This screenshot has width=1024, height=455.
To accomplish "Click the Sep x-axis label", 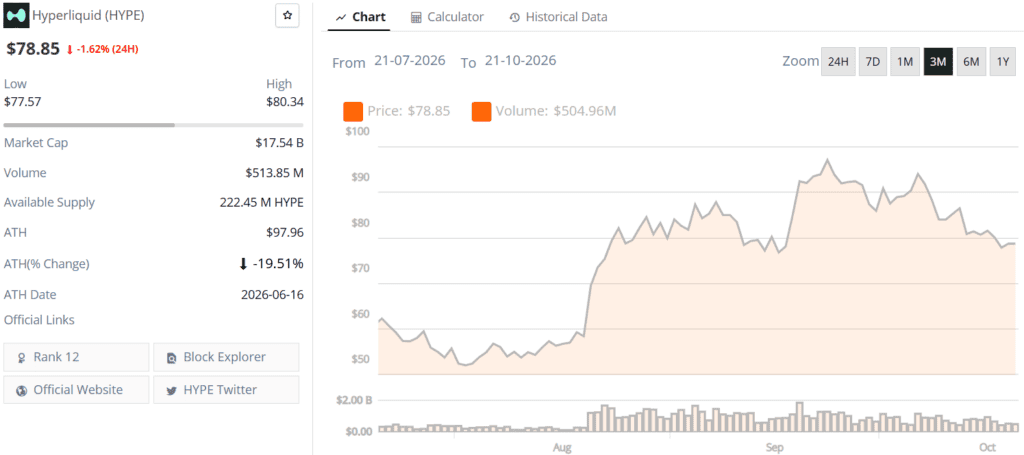I will click(x=774, y=448).
